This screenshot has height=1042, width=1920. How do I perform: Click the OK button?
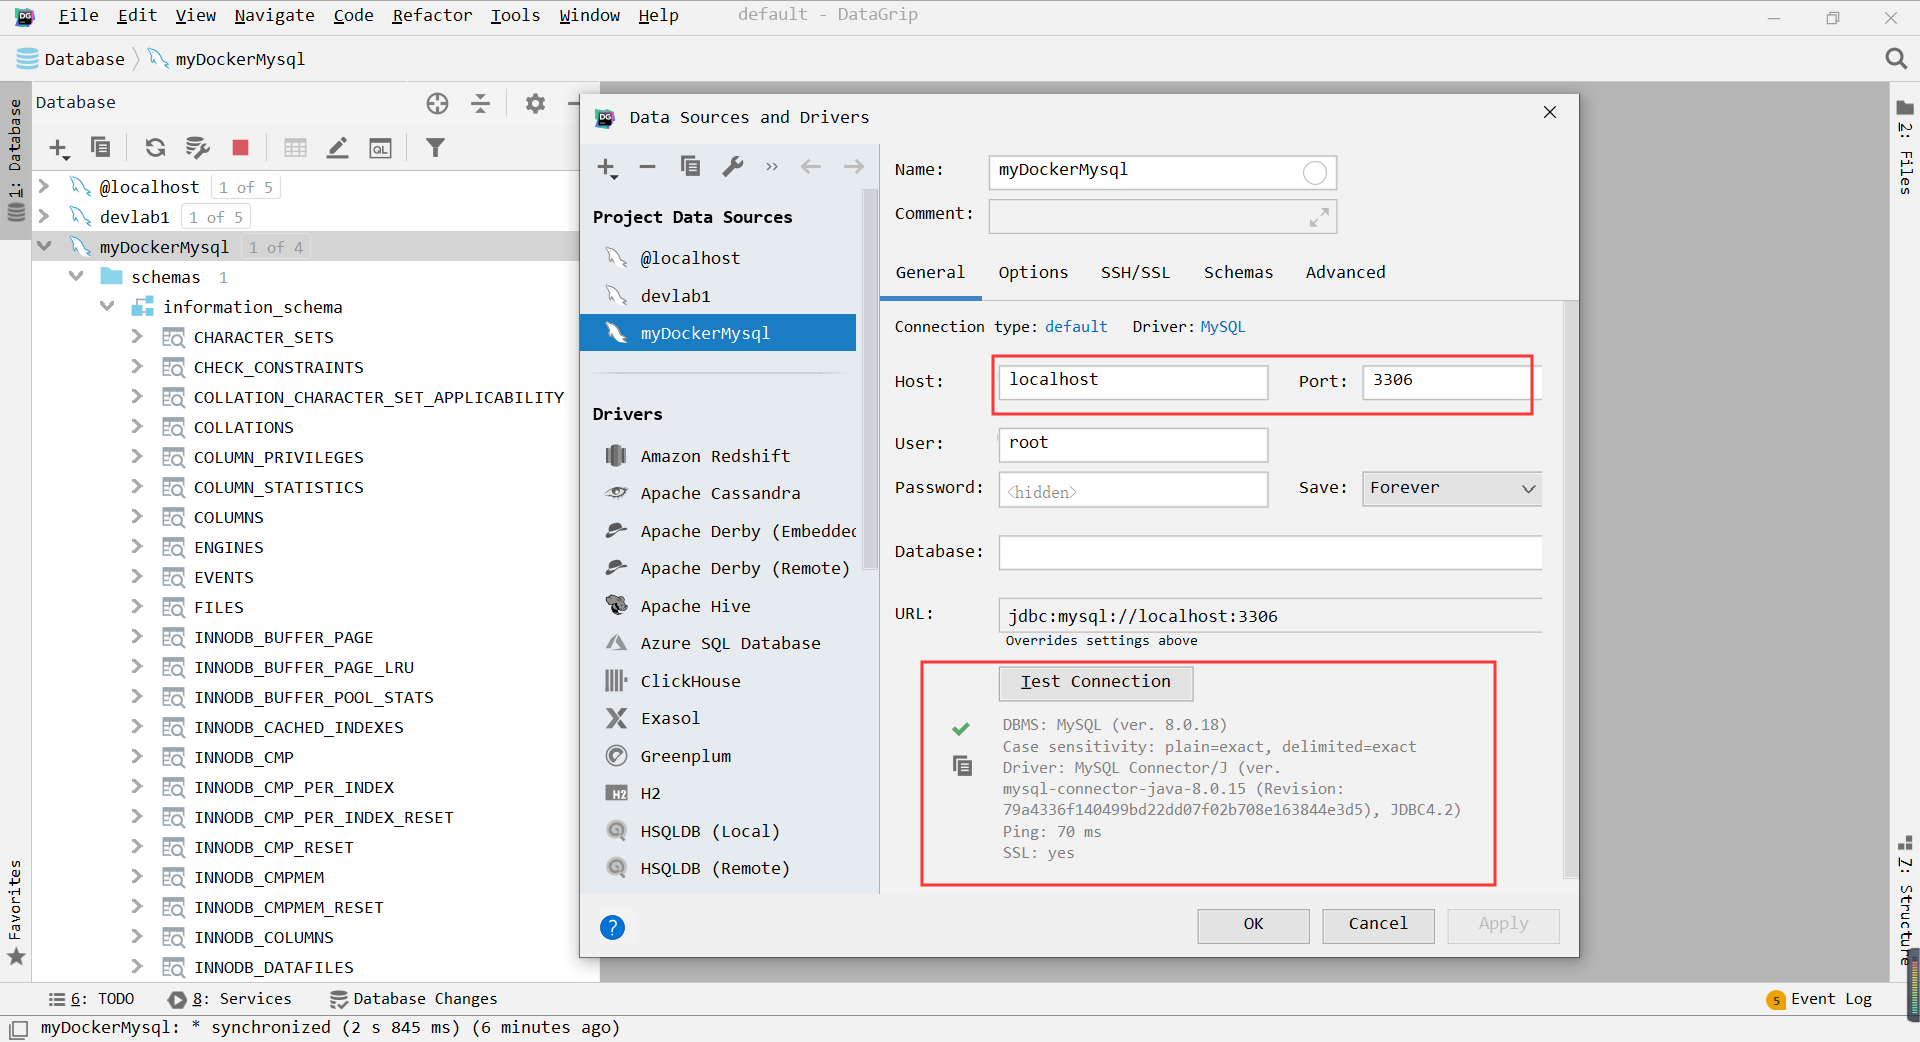(x=1253, y=925)
